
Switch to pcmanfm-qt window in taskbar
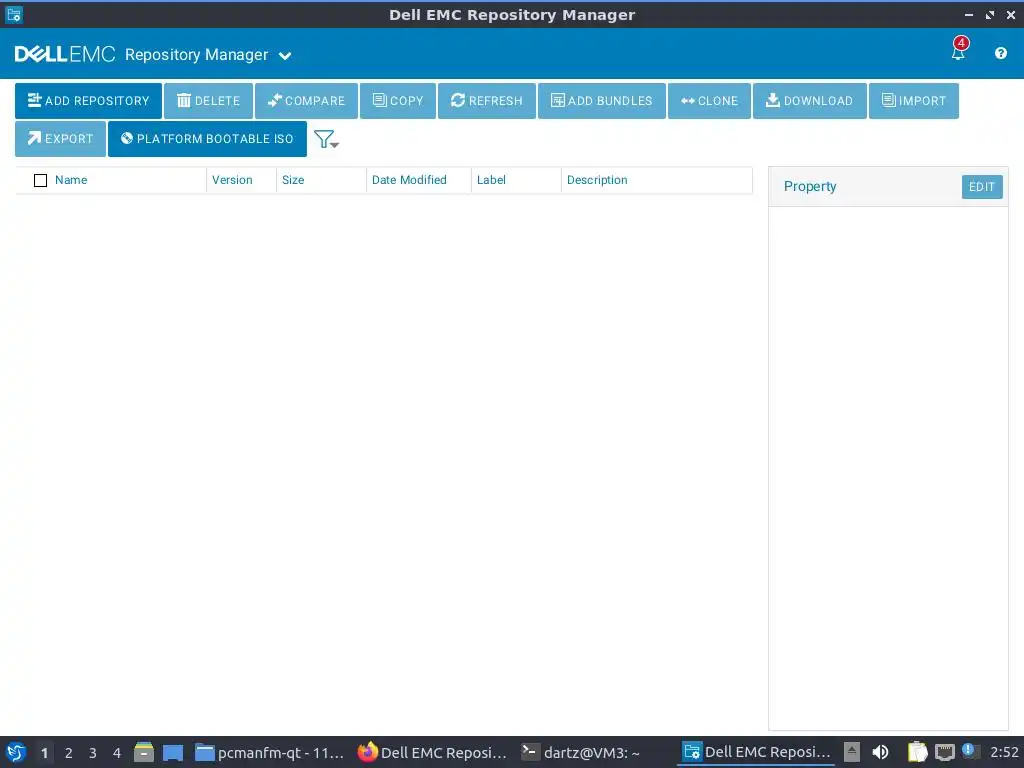[x=270, y=752]
